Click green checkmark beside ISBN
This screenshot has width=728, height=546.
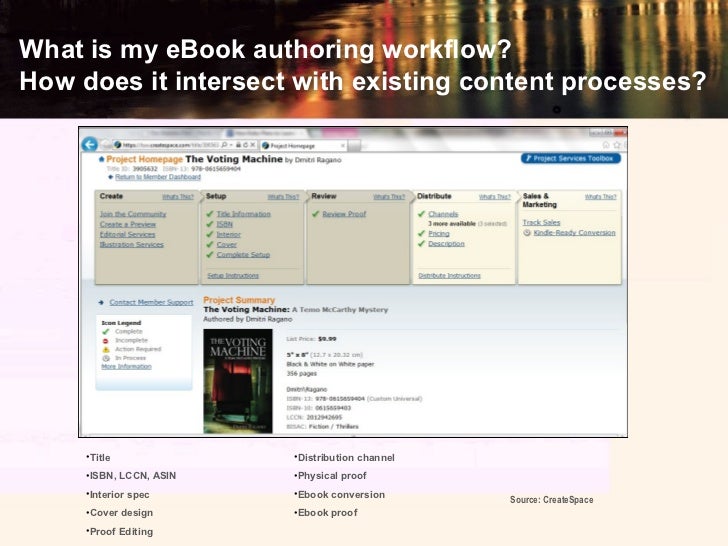click(x=210, y=224)
